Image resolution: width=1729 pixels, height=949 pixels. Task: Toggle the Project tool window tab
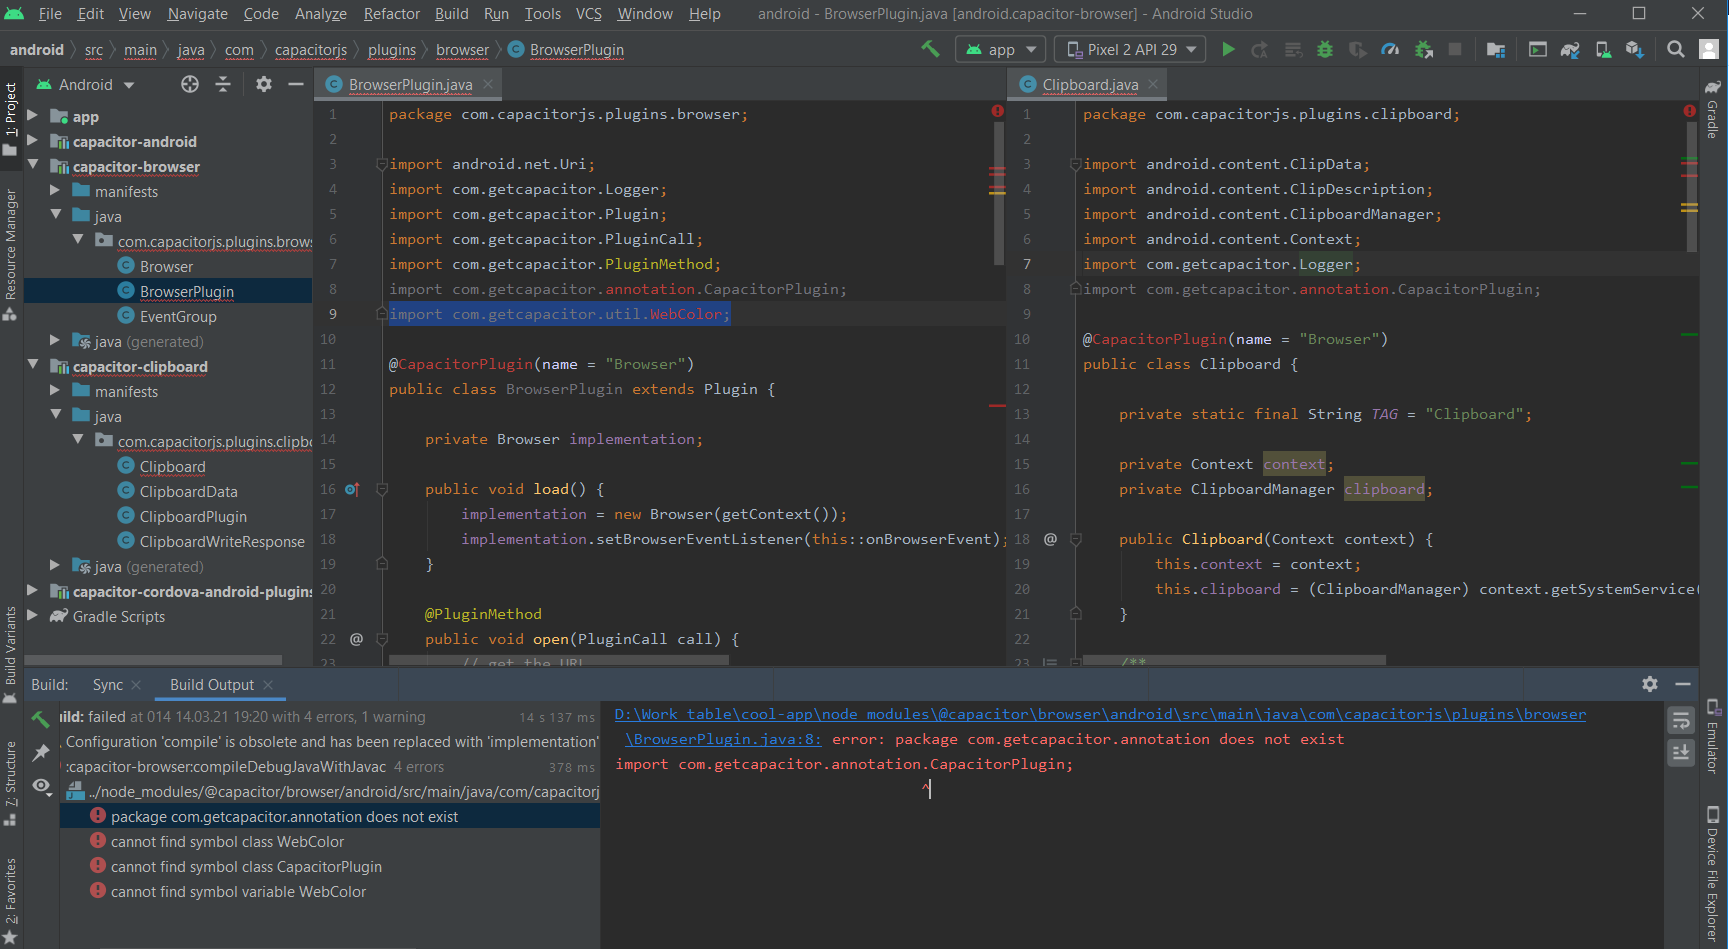(10, 118)
